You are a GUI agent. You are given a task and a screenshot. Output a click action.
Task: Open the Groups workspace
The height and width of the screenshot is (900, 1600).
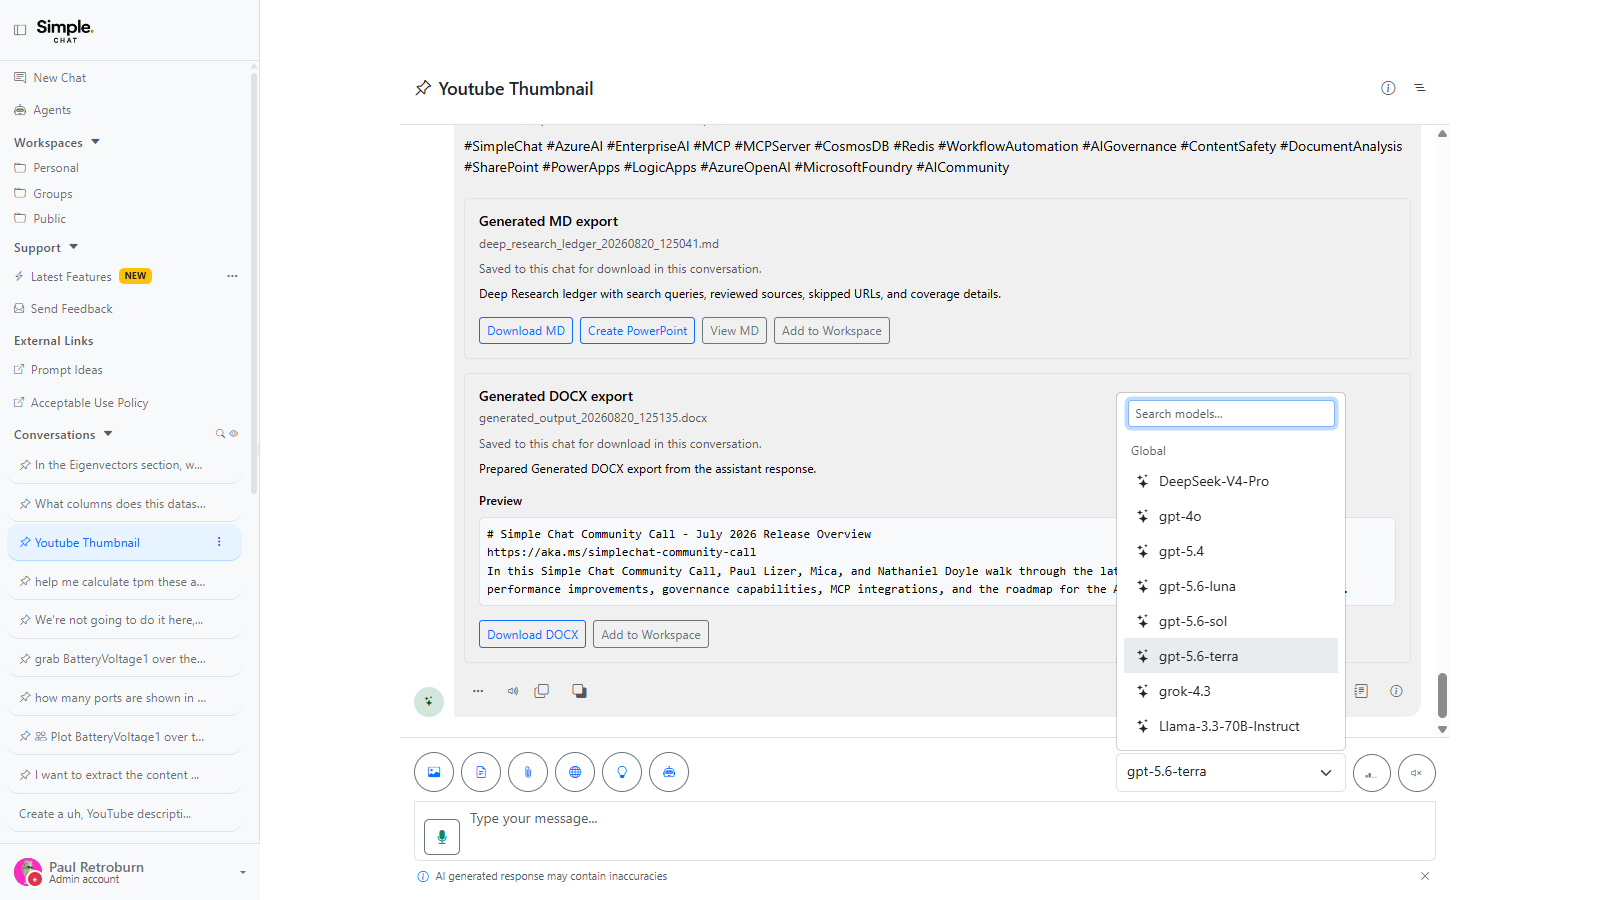coord(43,194)
